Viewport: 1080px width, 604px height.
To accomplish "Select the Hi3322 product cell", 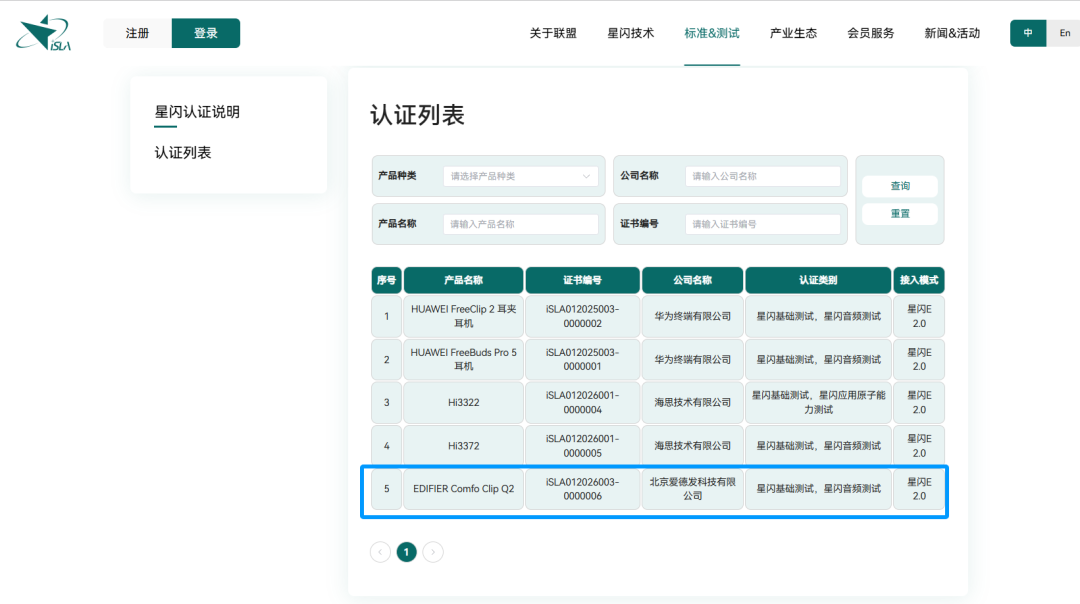I will click(x=464, y=402).
